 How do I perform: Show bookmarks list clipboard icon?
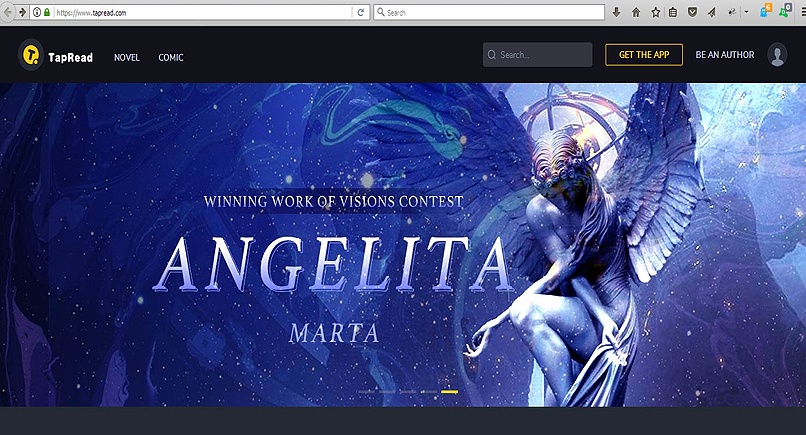click(673, 12)
